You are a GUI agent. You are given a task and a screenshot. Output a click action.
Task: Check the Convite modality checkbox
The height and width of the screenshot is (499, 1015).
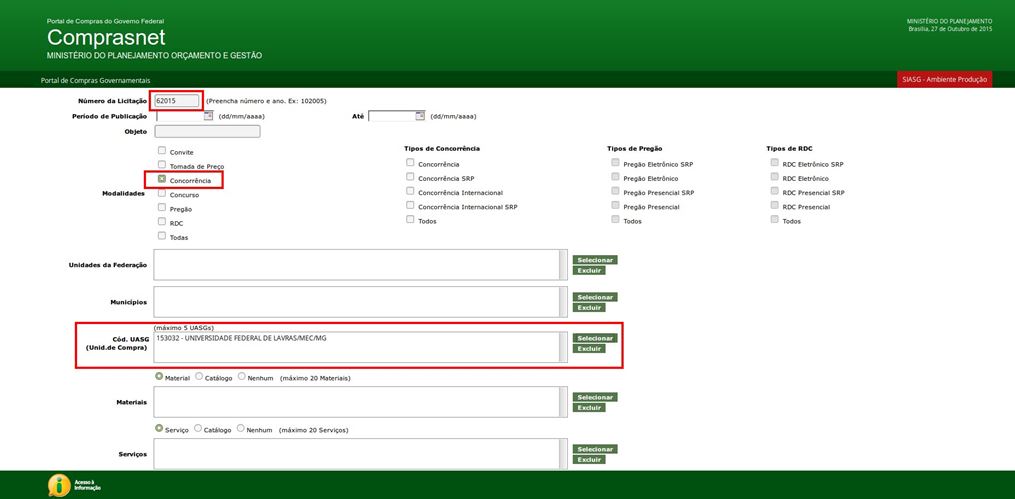point(162,151)
